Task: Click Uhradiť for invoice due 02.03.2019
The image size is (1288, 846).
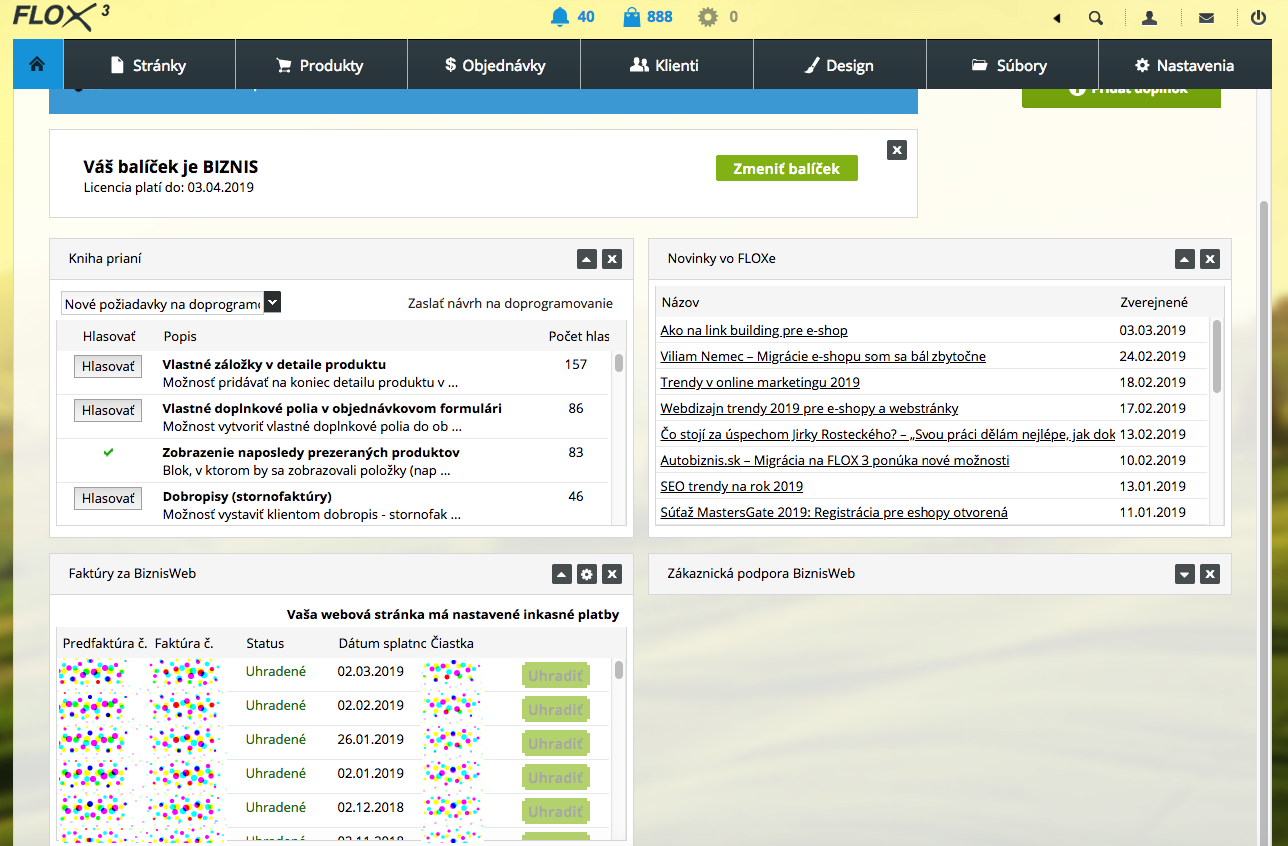Action: tap(555, 675)
